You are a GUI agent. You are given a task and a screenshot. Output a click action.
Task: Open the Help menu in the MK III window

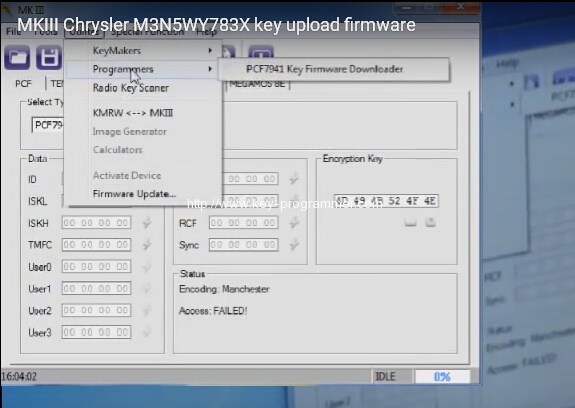pyautogui.click(x=206, y=32)
